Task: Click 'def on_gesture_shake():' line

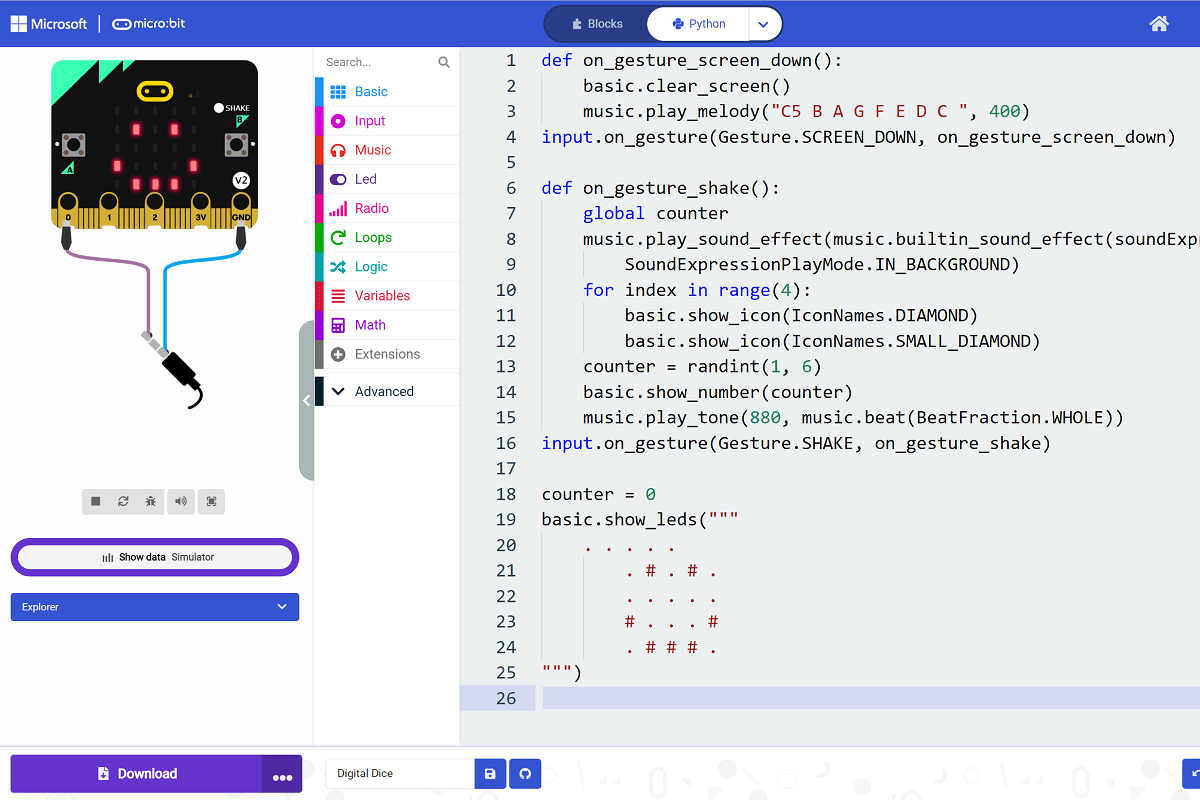Action: (x=660, y=188)
